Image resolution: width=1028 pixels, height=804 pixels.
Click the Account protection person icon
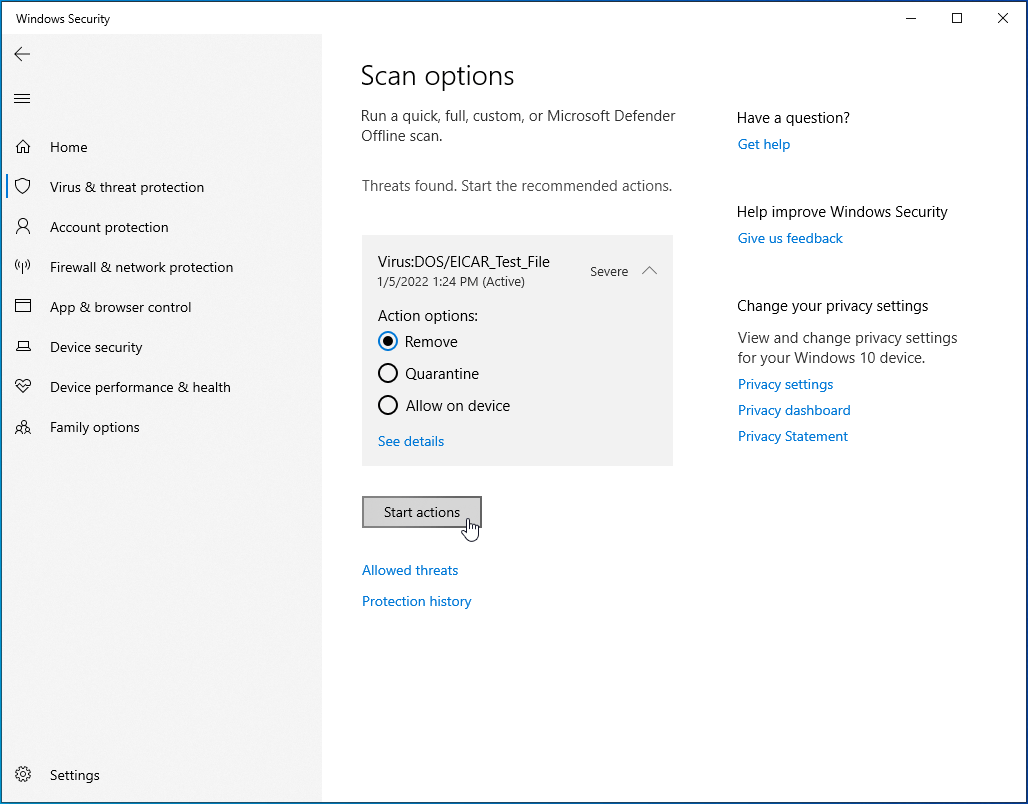click(23, 227)
